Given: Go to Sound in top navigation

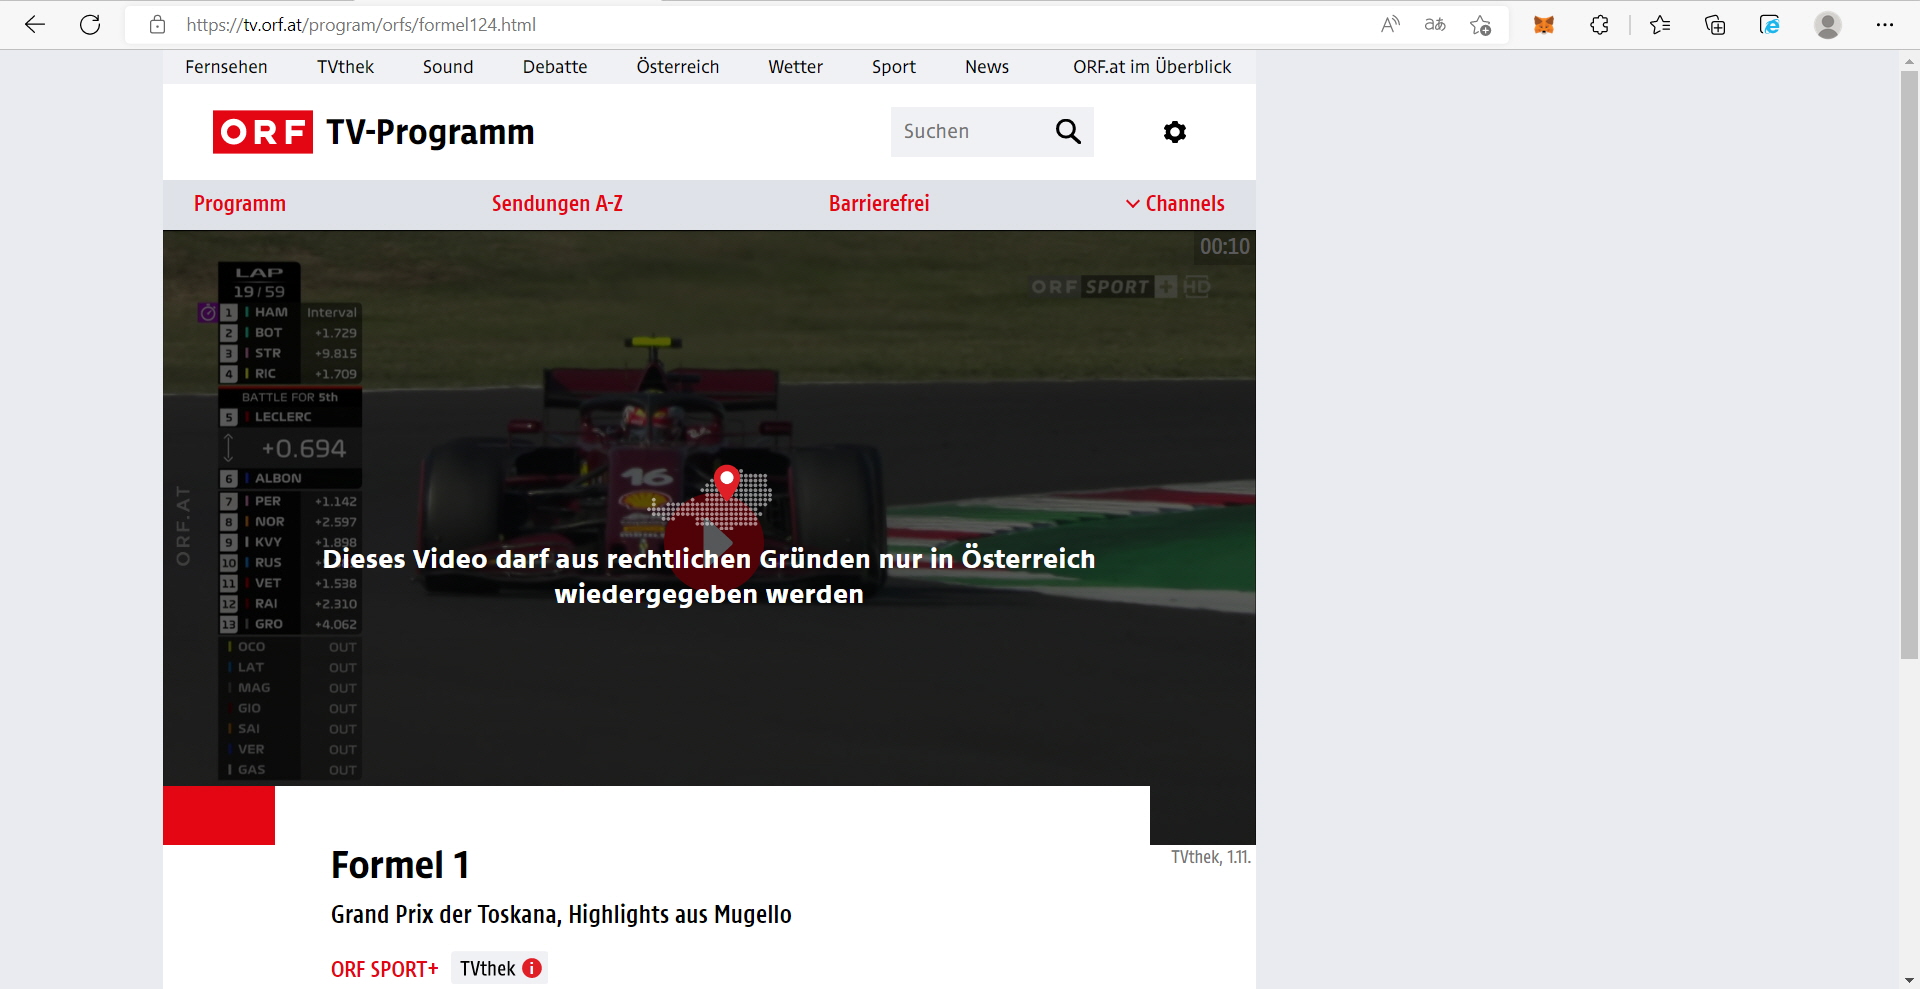Looking at the screenshot, I should pyautogui.click(x=448, y=67).
